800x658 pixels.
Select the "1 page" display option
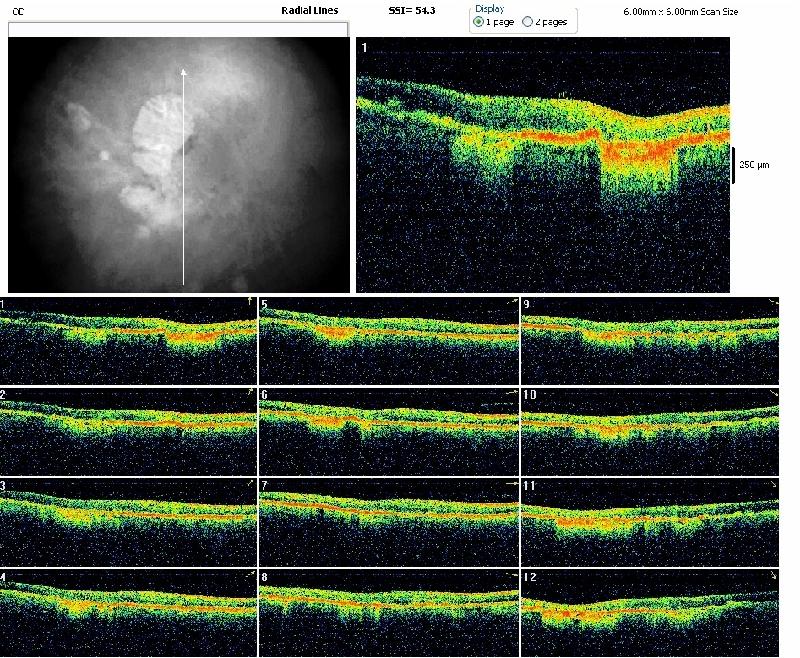pyautogui.click(x=479, y=21)
